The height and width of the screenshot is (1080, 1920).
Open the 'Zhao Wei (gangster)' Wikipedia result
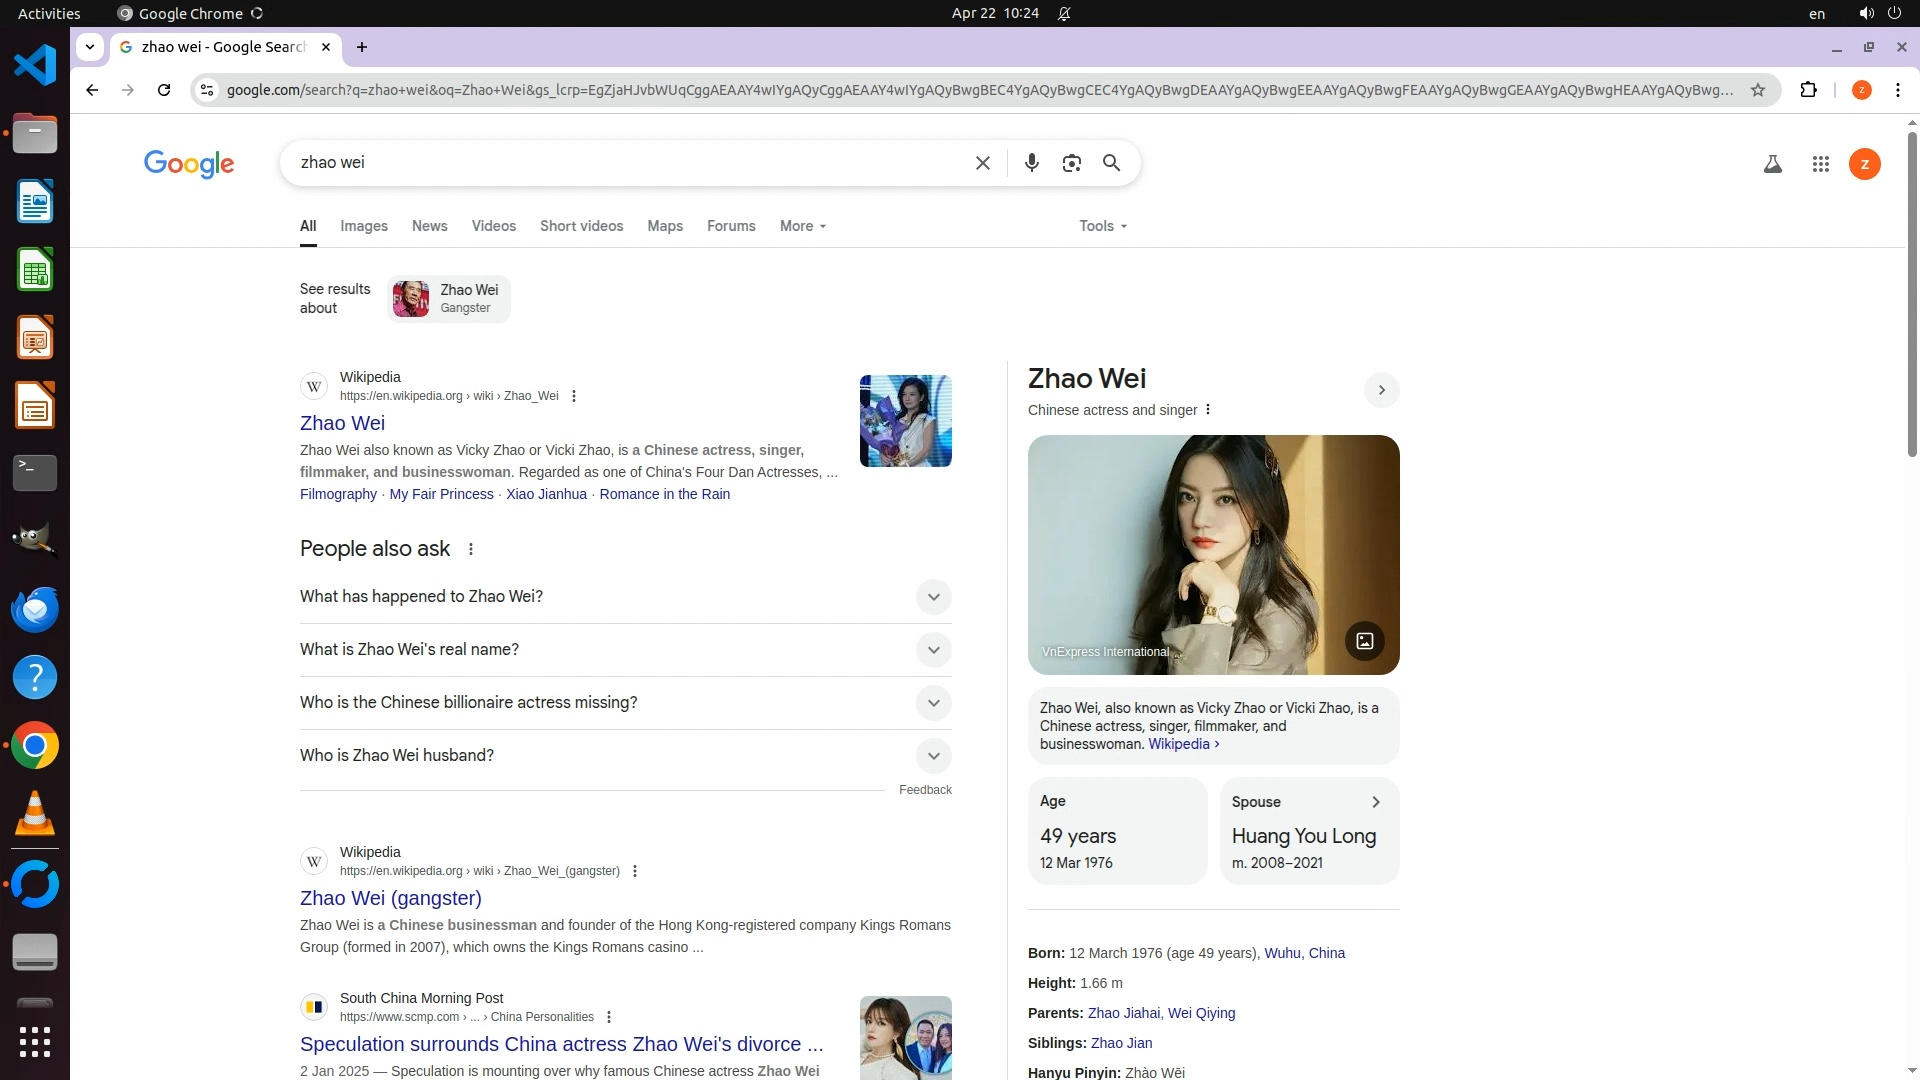point(390,898)
